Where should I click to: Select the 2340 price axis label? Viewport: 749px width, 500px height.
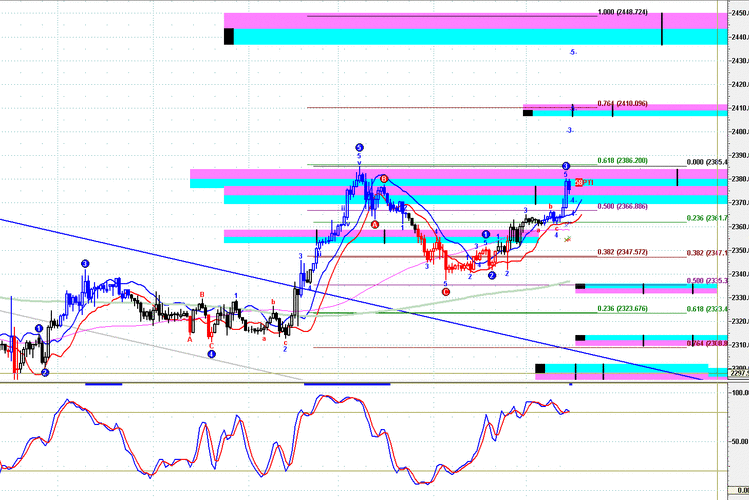tap(739, 274)
